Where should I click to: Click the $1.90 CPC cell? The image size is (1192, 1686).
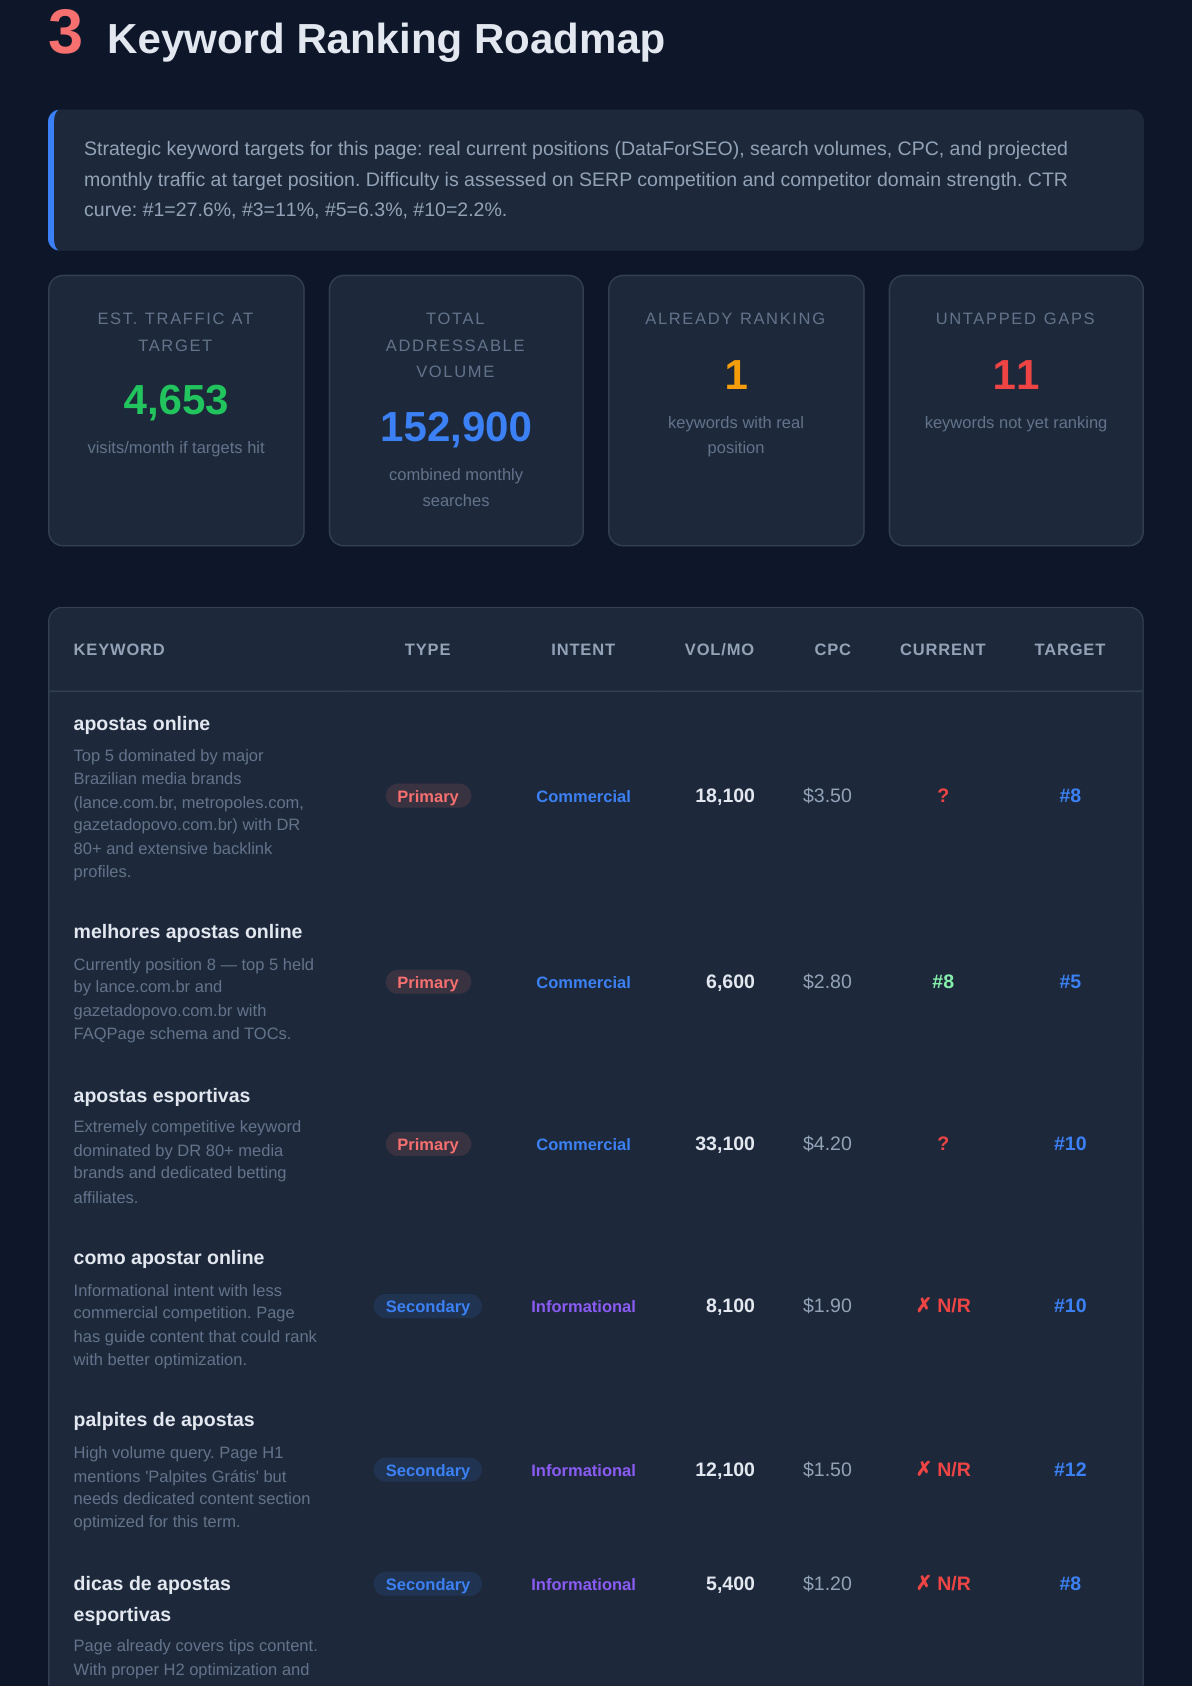(x=827, y=1306)
